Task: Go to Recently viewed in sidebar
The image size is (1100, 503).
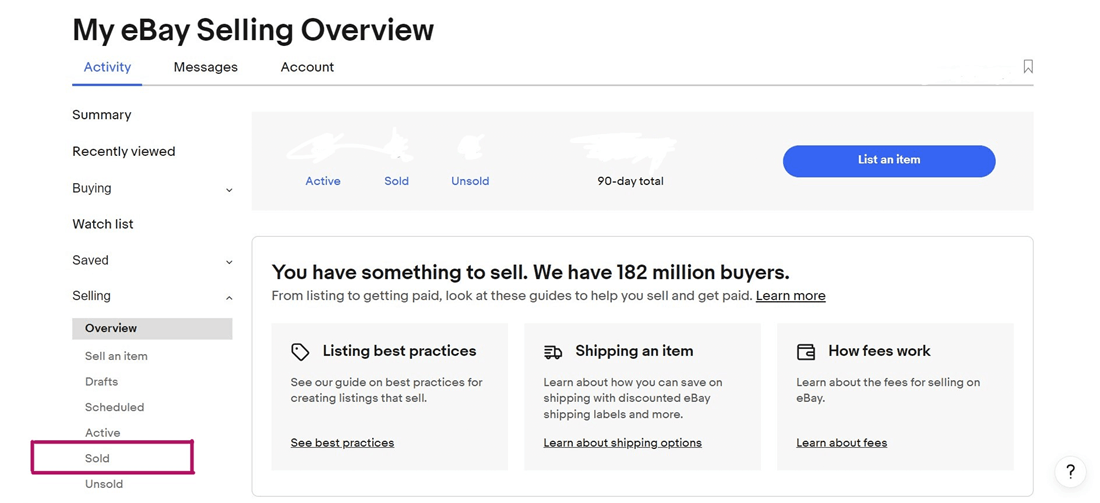Action: pyautogui.click(x=123, y=152)
